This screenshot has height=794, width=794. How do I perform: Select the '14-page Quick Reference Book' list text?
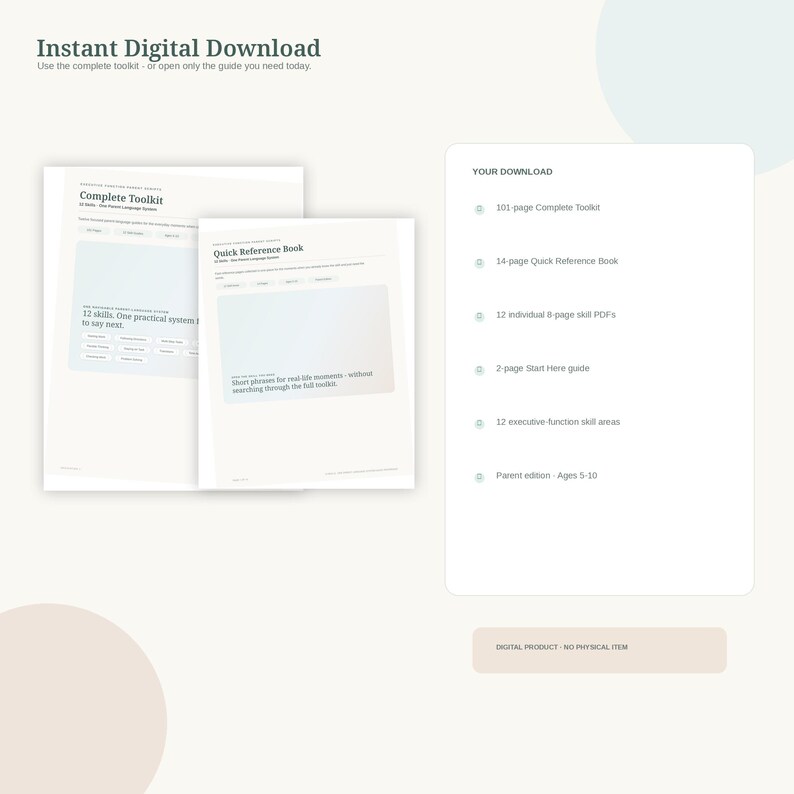557,261
